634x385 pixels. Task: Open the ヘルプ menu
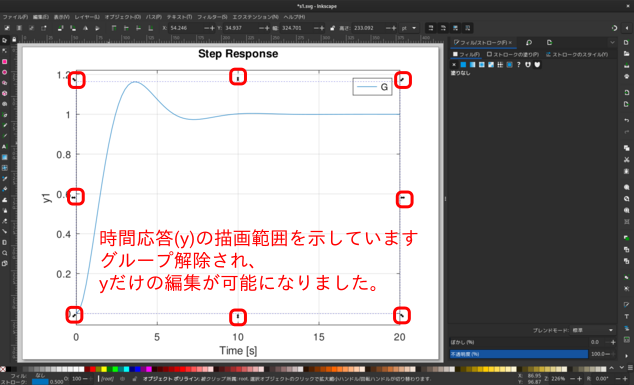[294, 17]
